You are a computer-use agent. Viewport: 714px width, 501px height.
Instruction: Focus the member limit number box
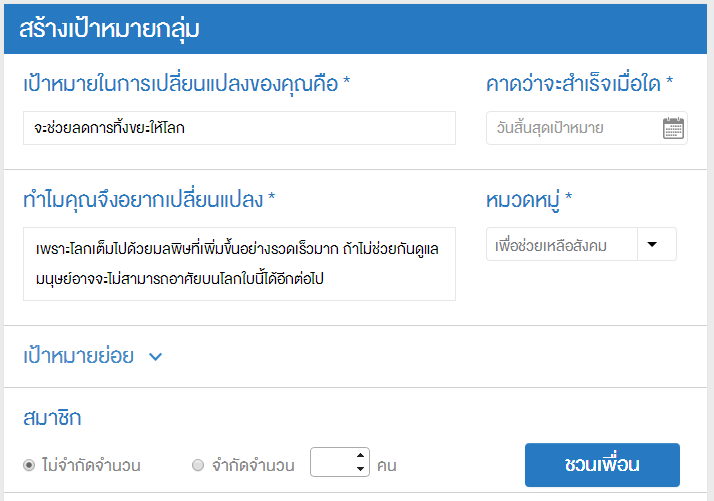(332, 463)
